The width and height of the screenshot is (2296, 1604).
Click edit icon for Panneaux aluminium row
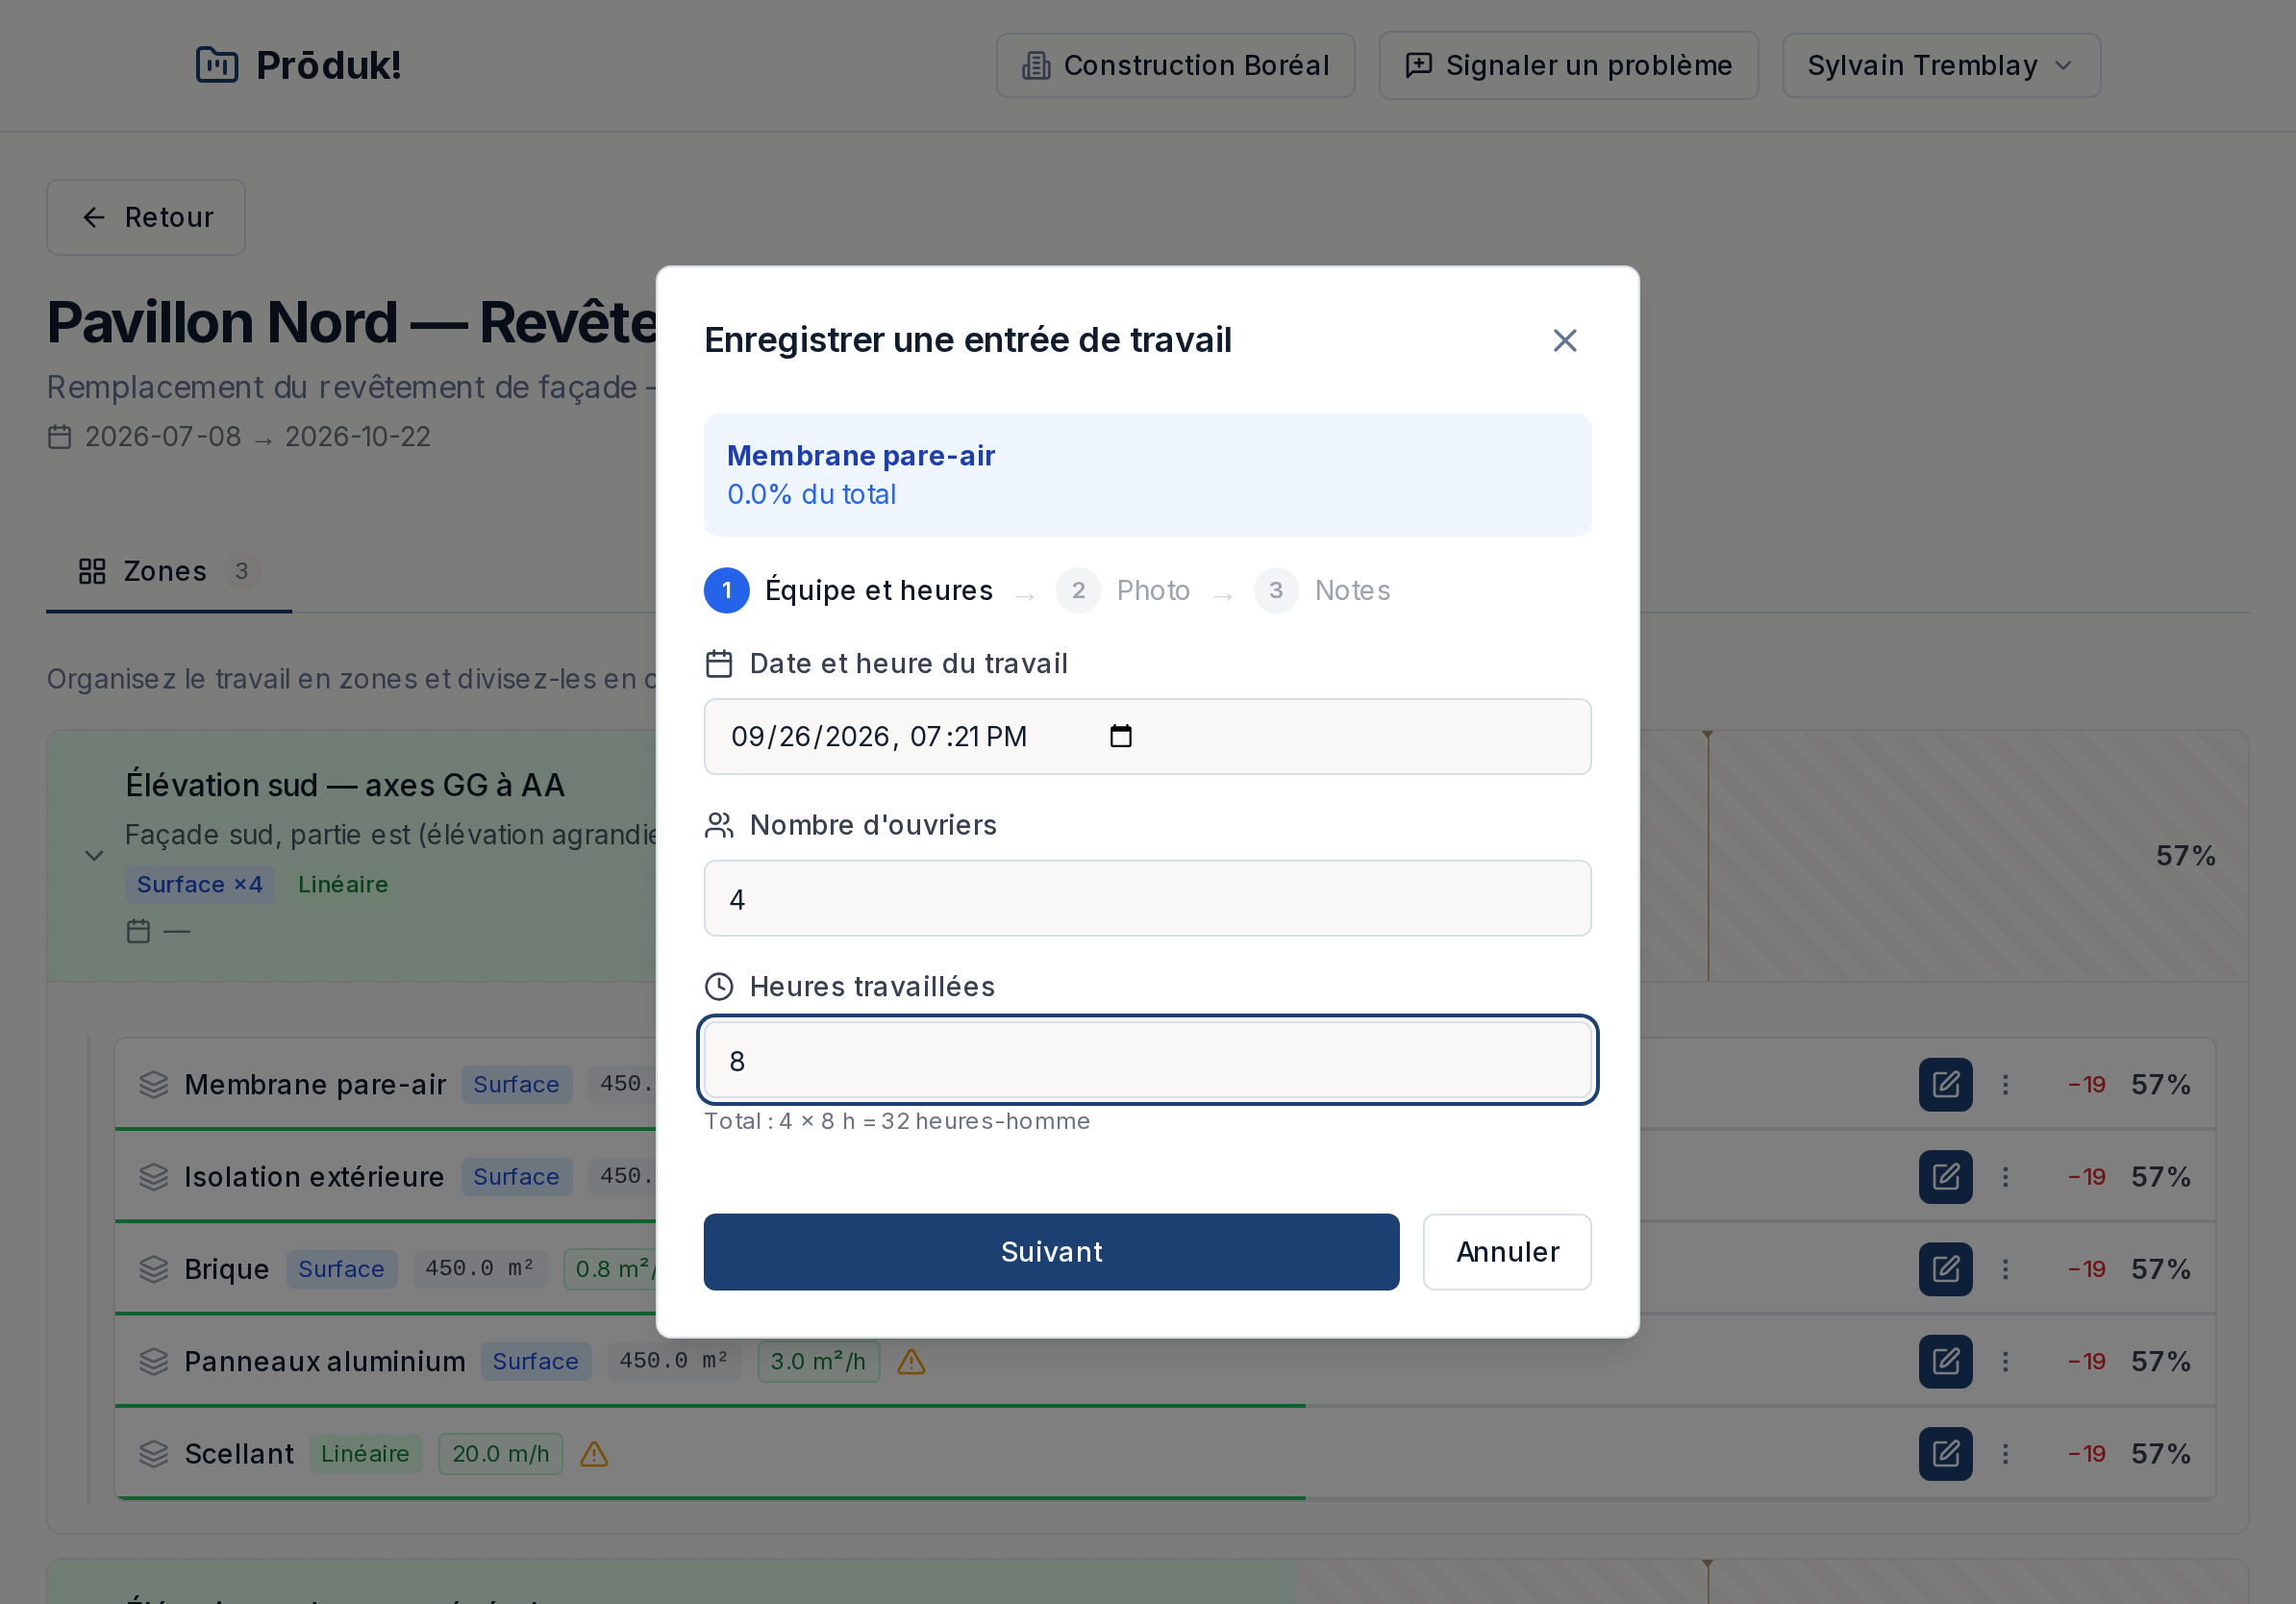1945,1361
